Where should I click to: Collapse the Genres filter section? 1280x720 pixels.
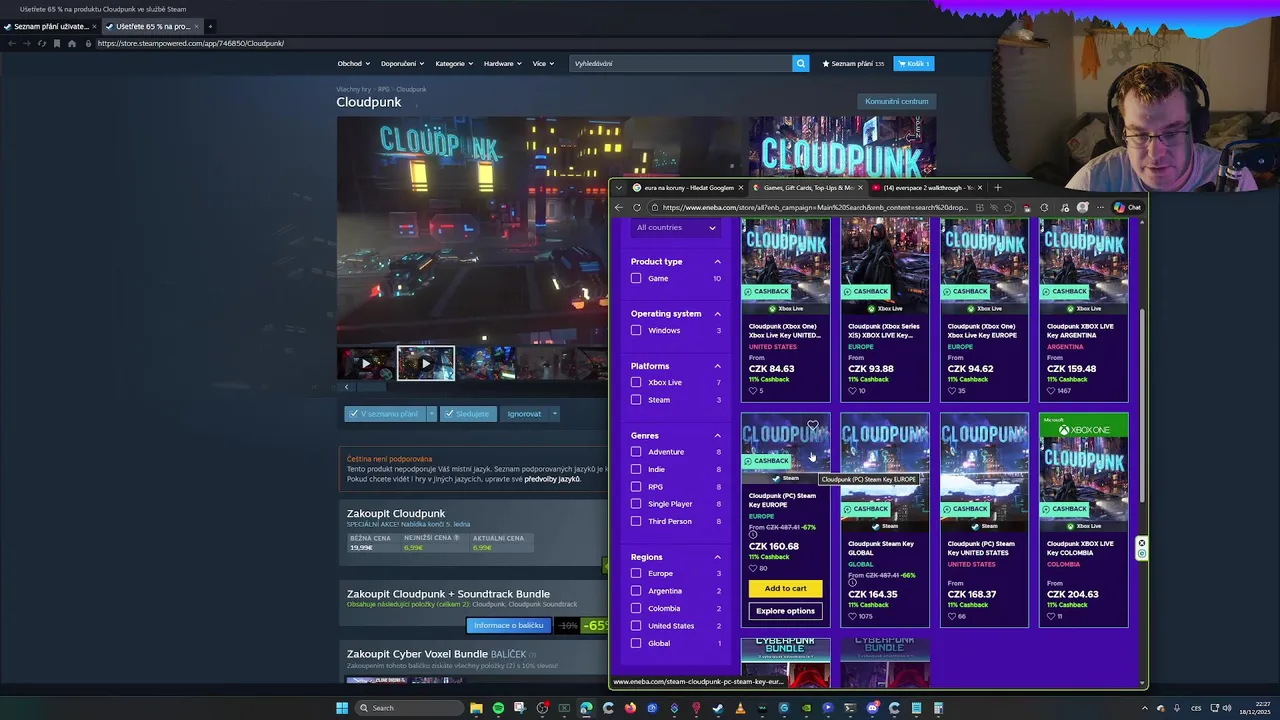tap(717, 436)
